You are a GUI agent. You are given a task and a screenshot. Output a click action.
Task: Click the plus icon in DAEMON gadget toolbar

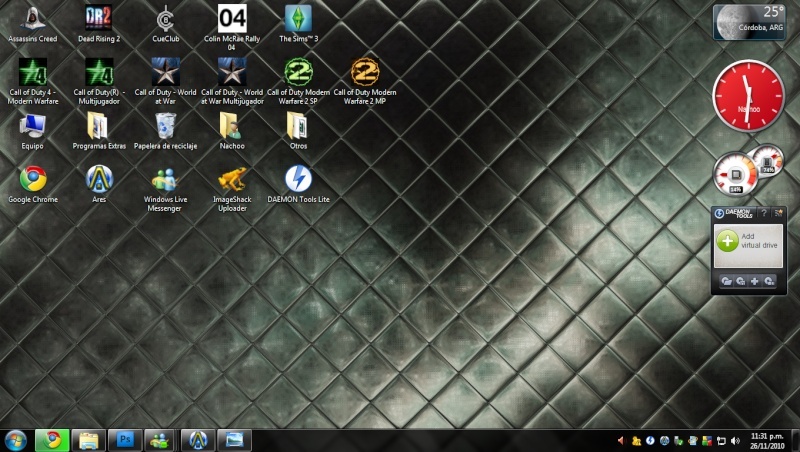[x=755, y=281]
